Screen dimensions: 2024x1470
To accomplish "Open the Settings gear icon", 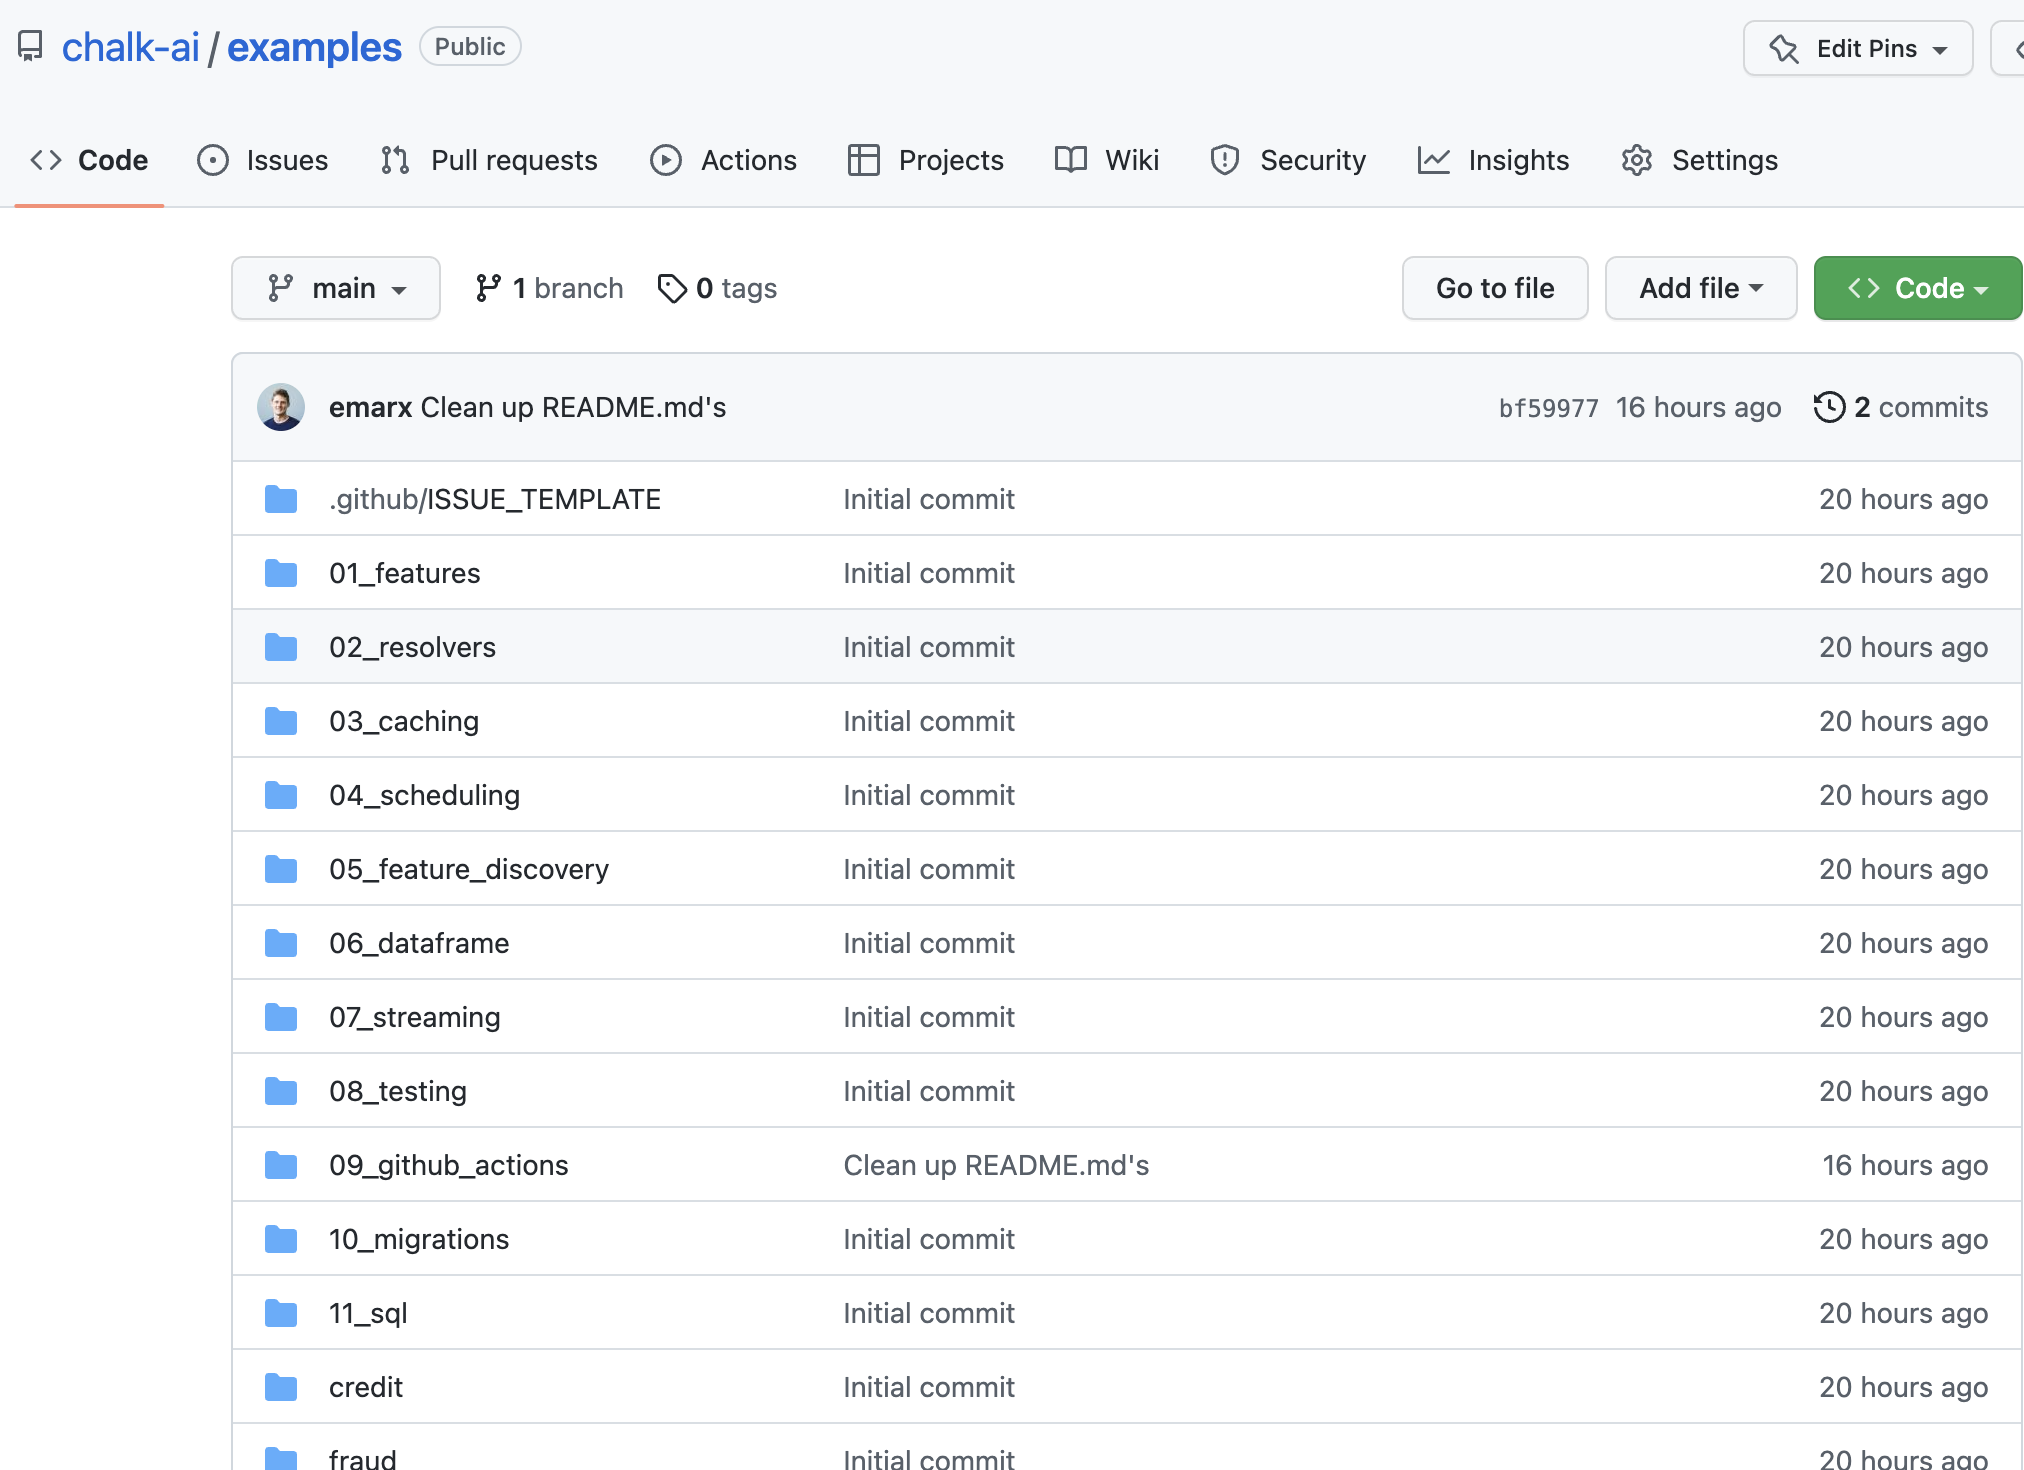I will [1636, 160].
